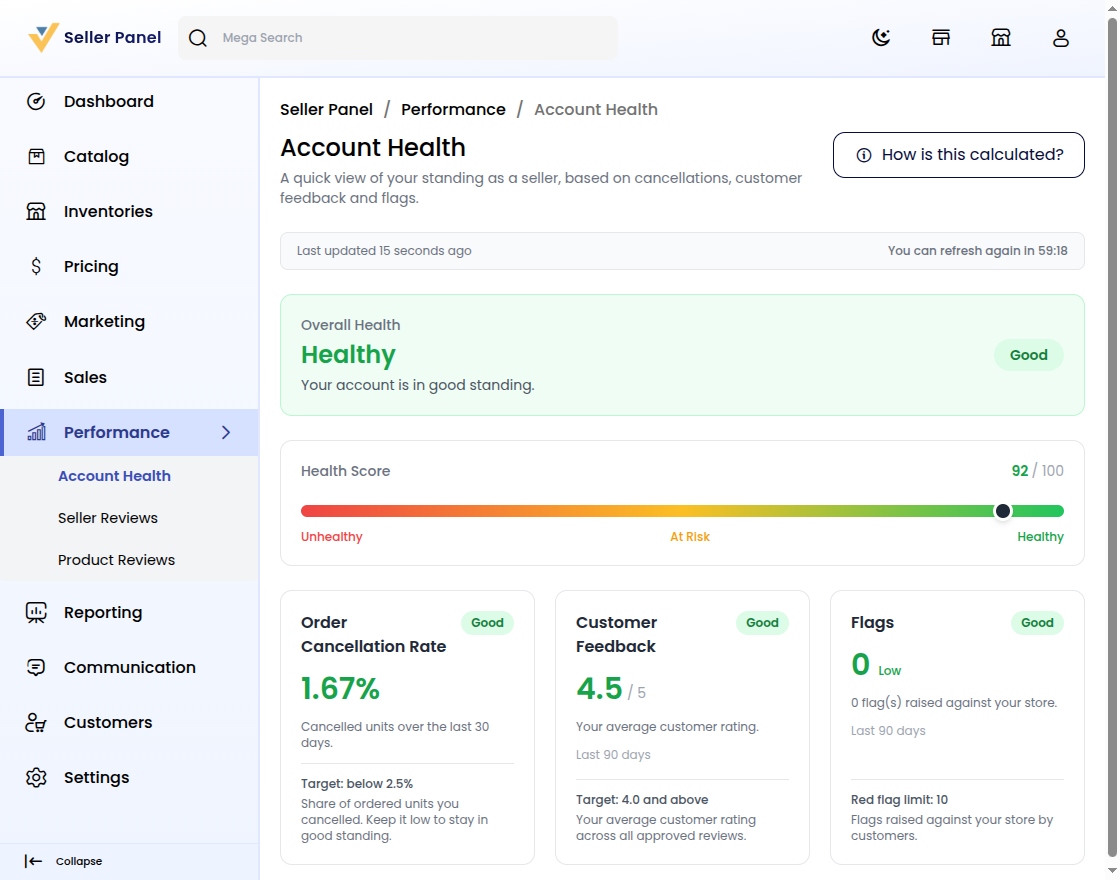The height and width of the screenshot is (880, 1120).
Task: Click the Good badge in Overall Health
Action: pos(1029,355)
